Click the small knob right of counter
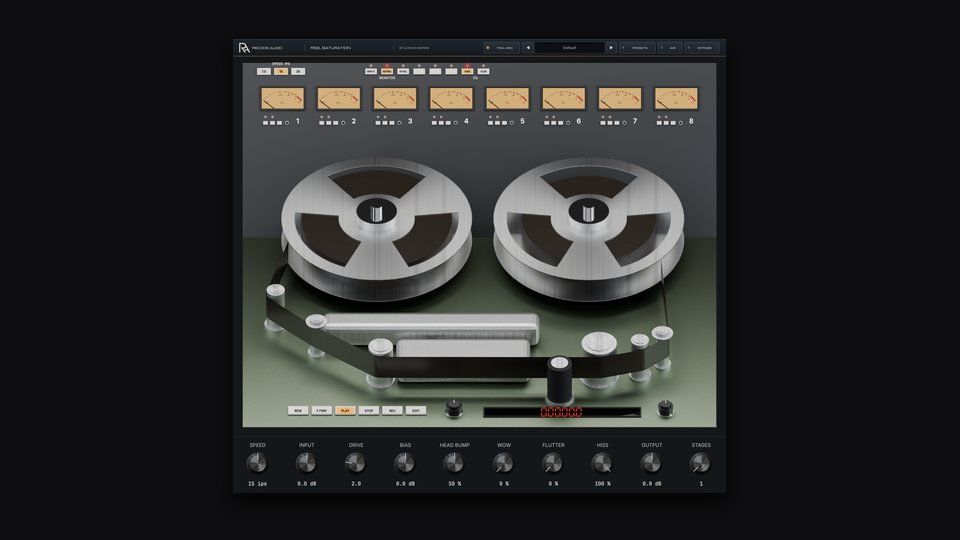 (x=665, y=407)
